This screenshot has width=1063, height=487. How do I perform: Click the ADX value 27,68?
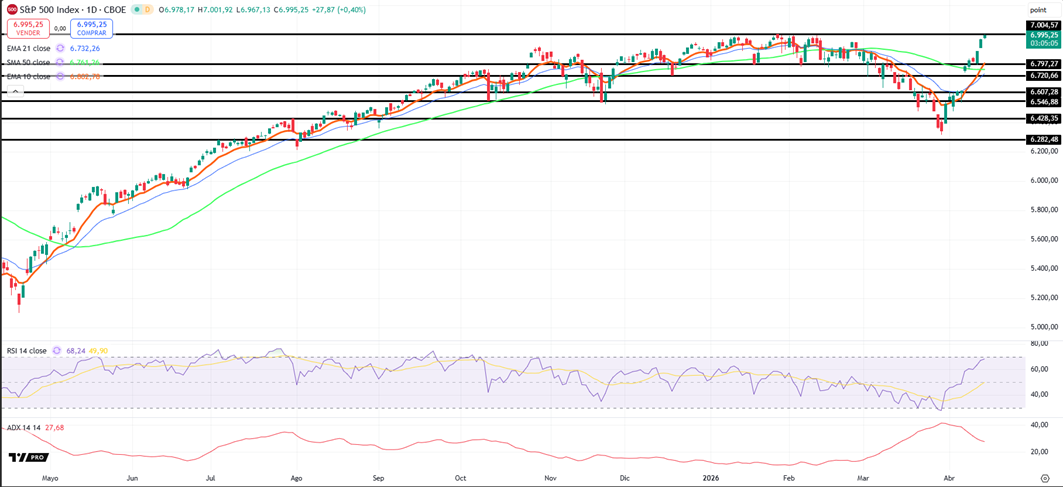(x=56, y=427)
